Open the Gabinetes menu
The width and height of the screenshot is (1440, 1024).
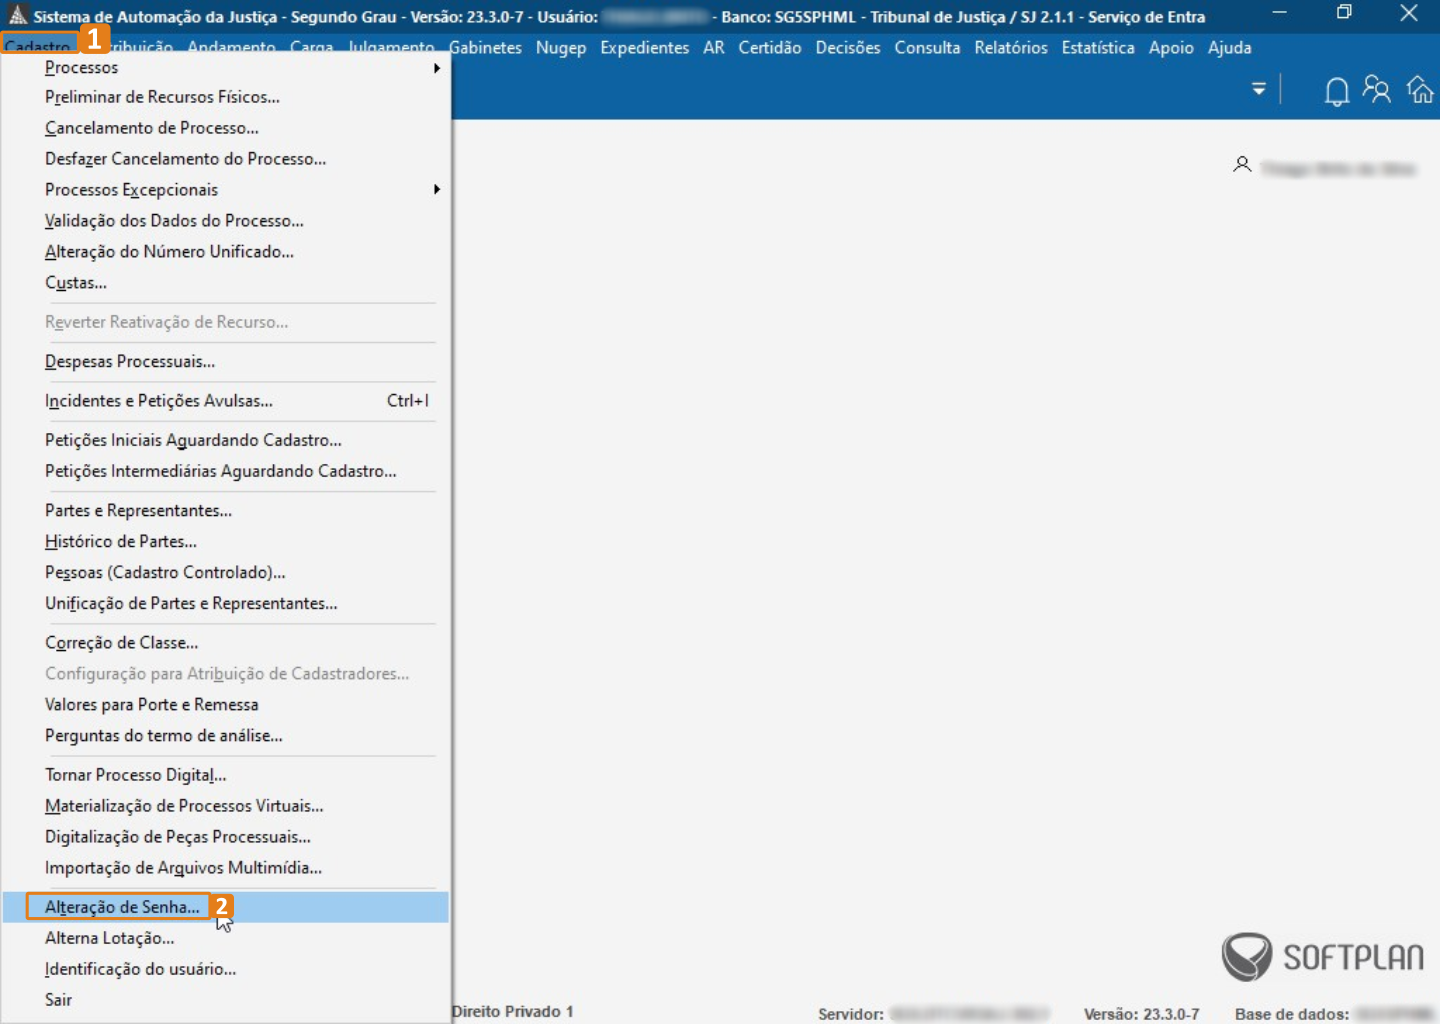pyautogui.click(x=485, y=47)
